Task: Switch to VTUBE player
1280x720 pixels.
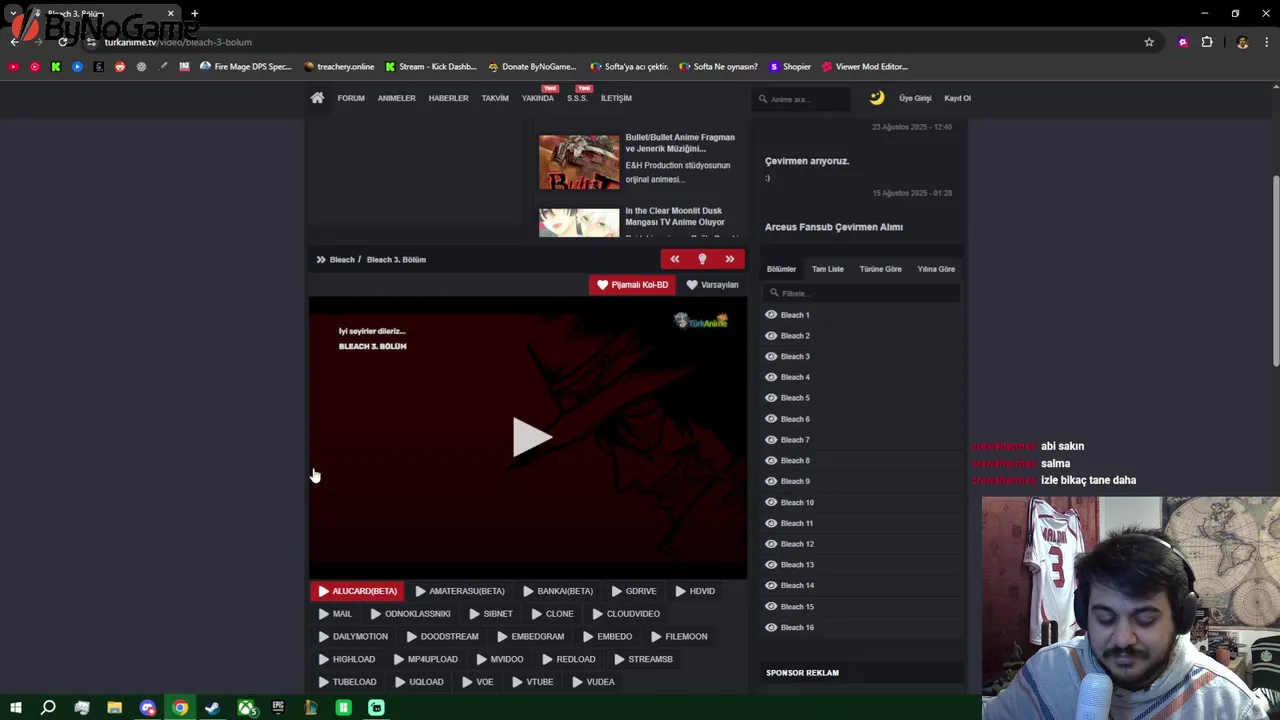Action: point(532,682)
